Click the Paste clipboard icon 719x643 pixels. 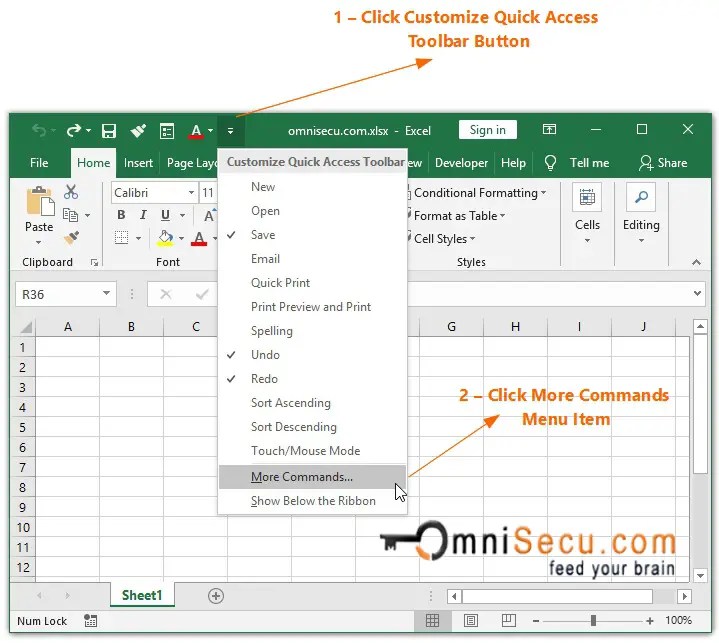[x=40, y=201]
